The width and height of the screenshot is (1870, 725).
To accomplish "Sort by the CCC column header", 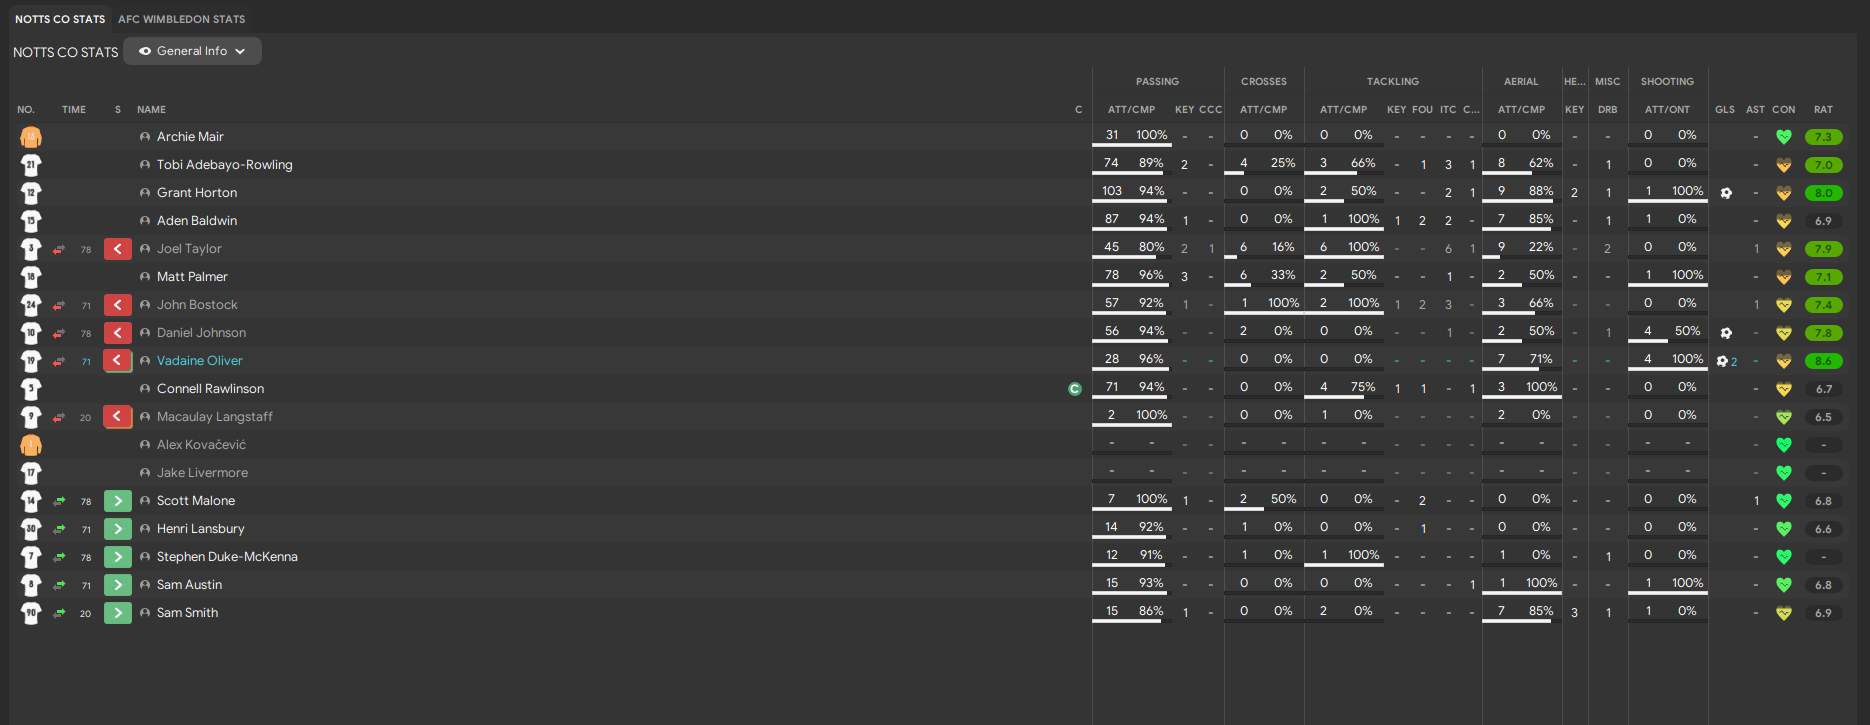I will (x=1210, y=110).
